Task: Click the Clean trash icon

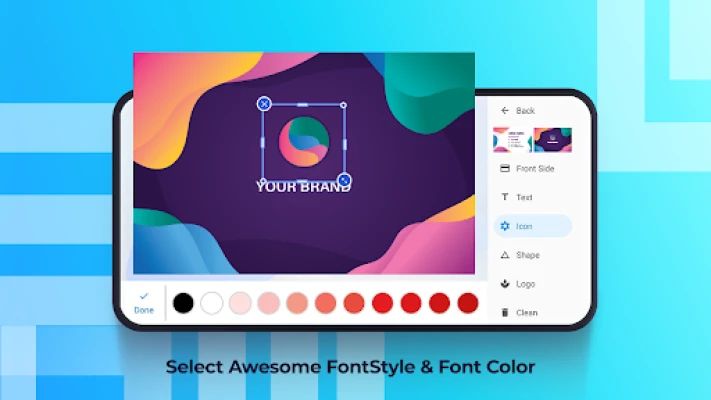Action: [x=505, y=312]
